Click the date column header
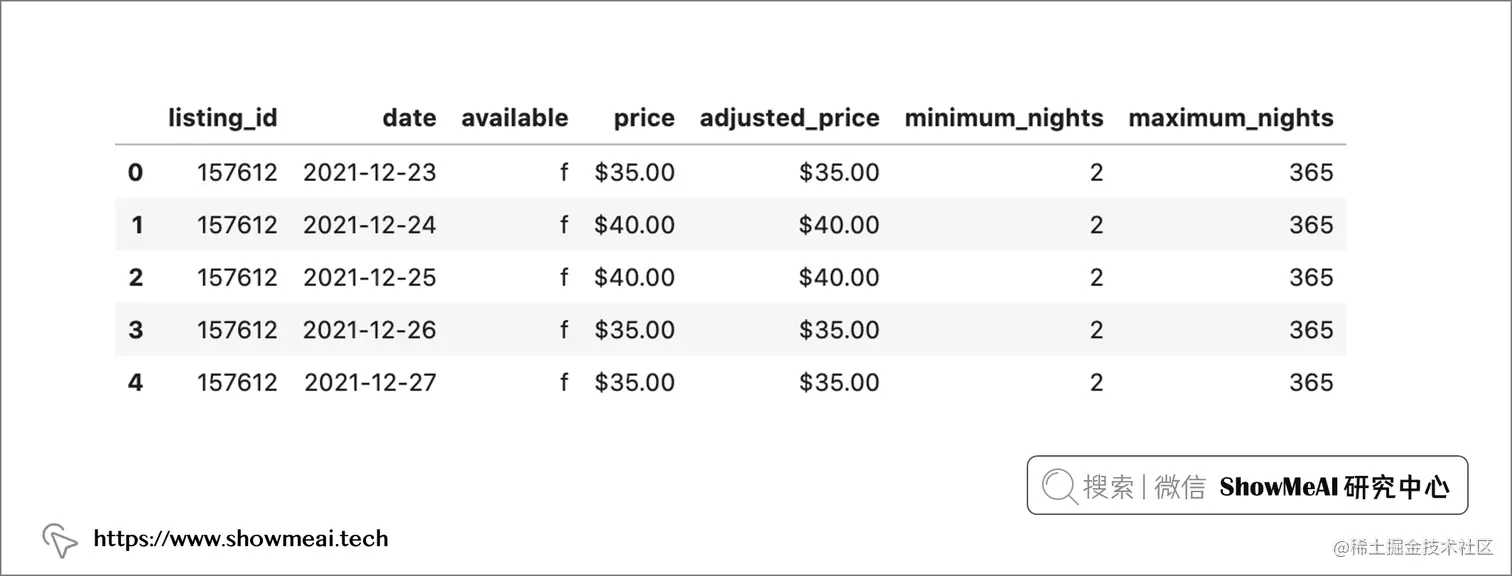This screenshot has height=576, width=1512. point(409,118)
